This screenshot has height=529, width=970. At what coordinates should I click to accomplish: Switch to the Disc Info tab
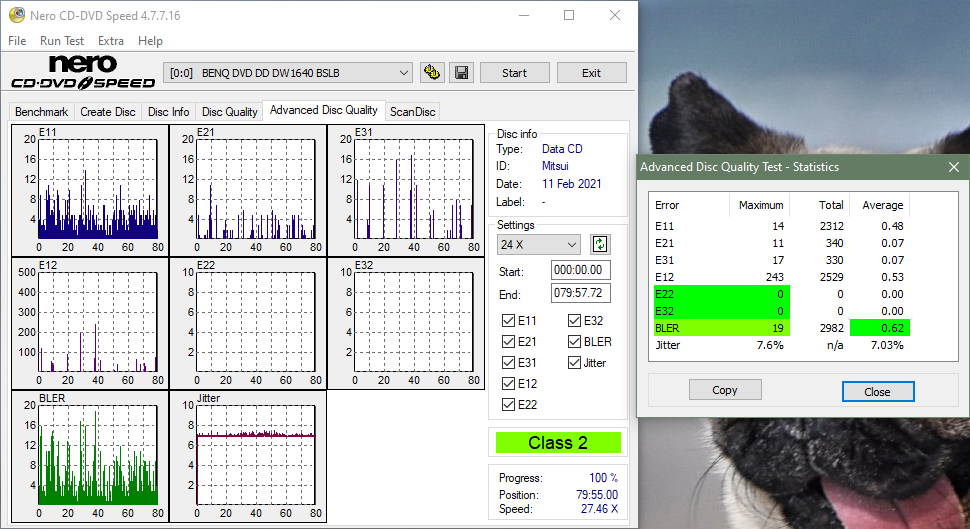(168, 112)
